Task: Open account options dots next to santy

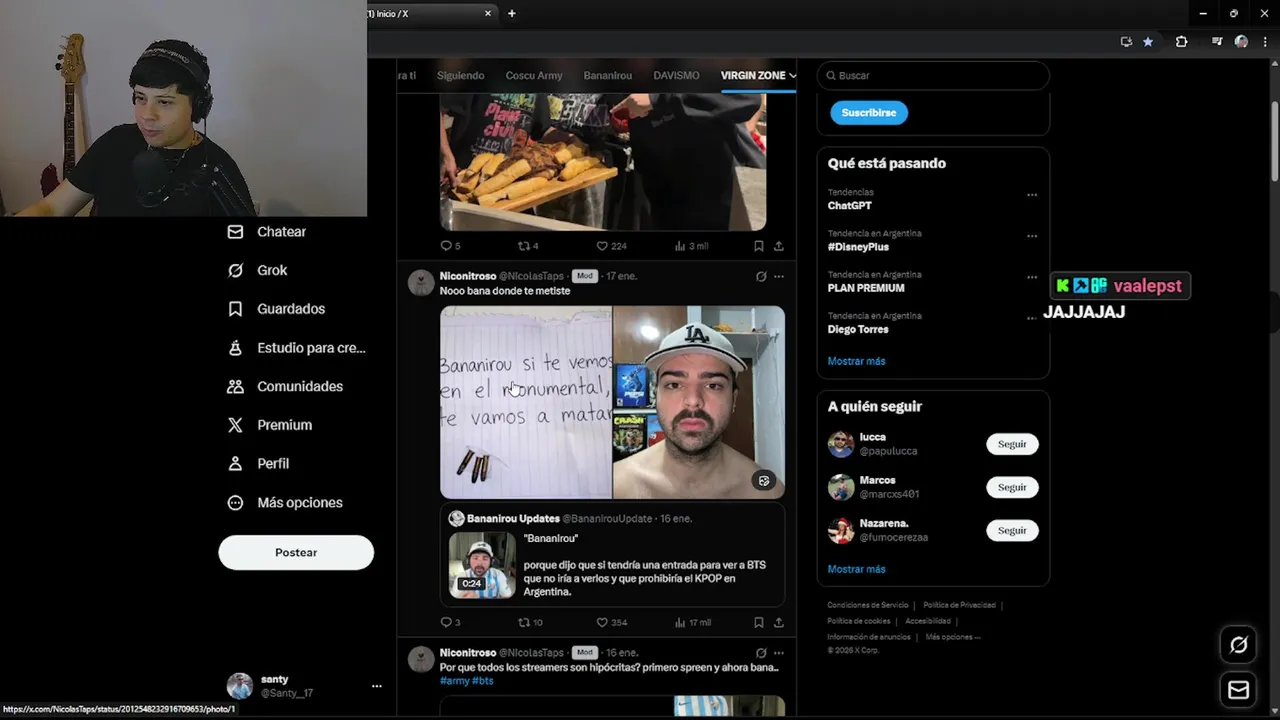Action: coord(376,686)
